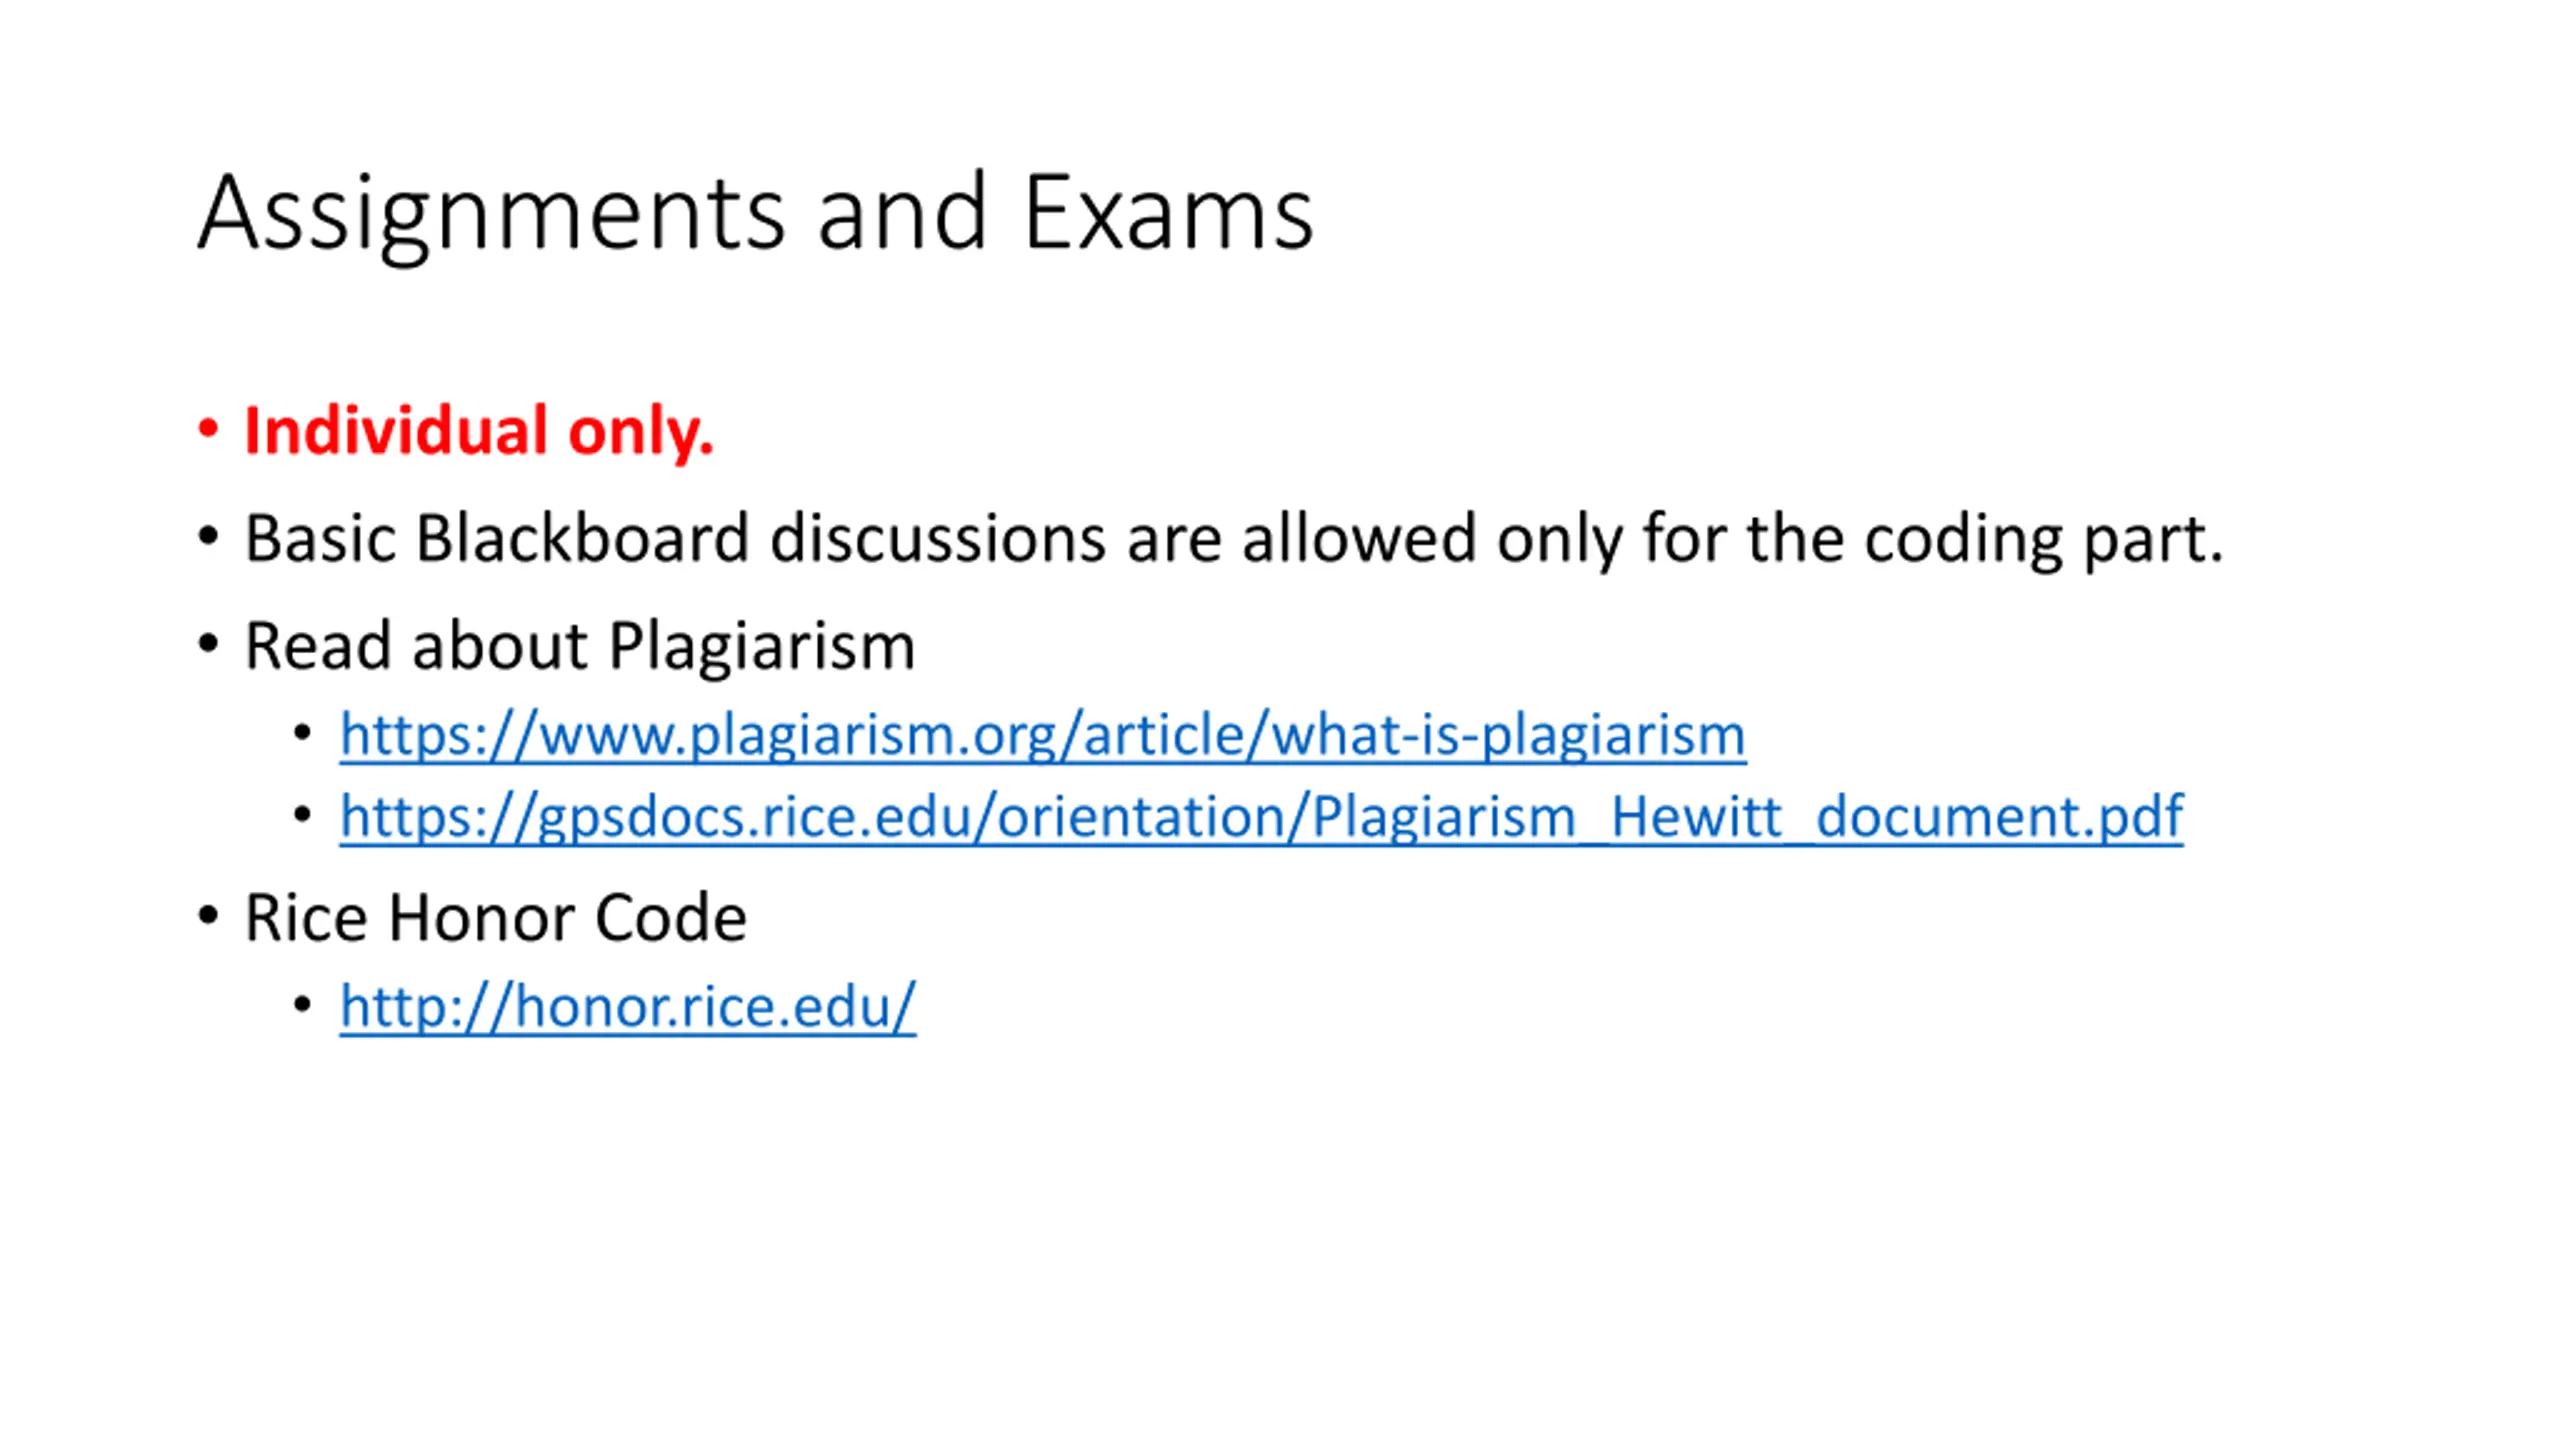This screenshot has width=2560, height=1440.
Task: Open the gpsdocs.rice.edu Plagiarism Hewitt document link
Action: [x=1261, y=817]
